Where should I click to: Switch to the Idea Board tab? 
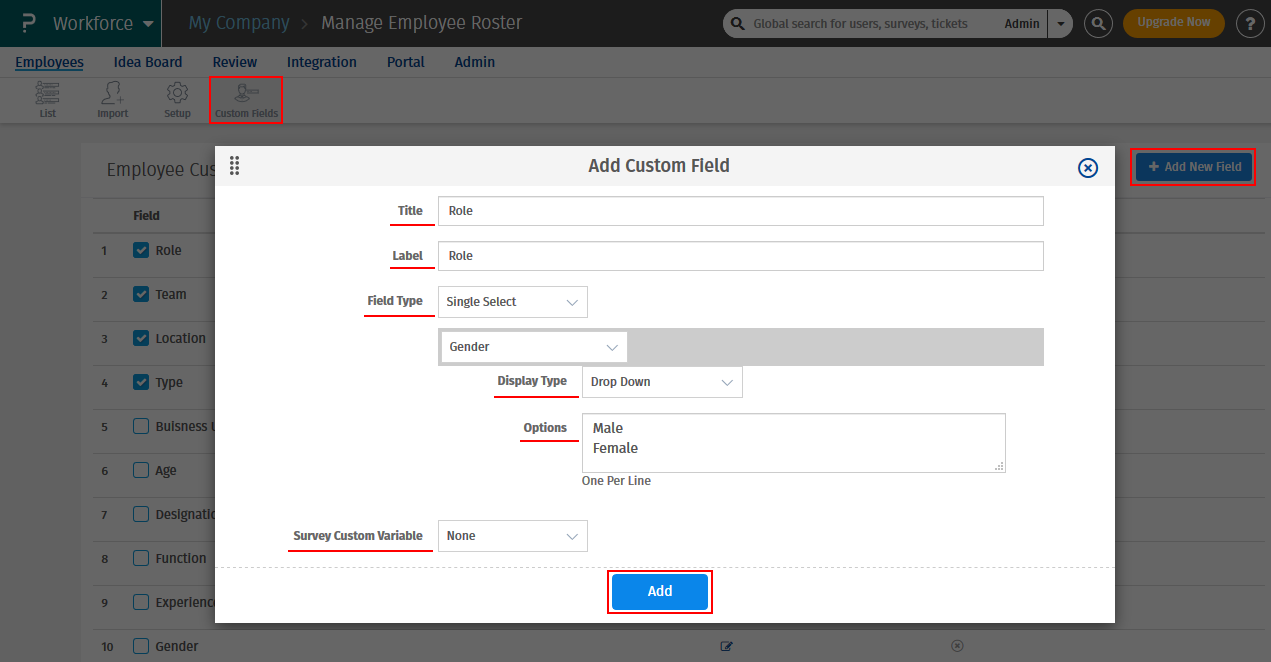coord(147,61)
